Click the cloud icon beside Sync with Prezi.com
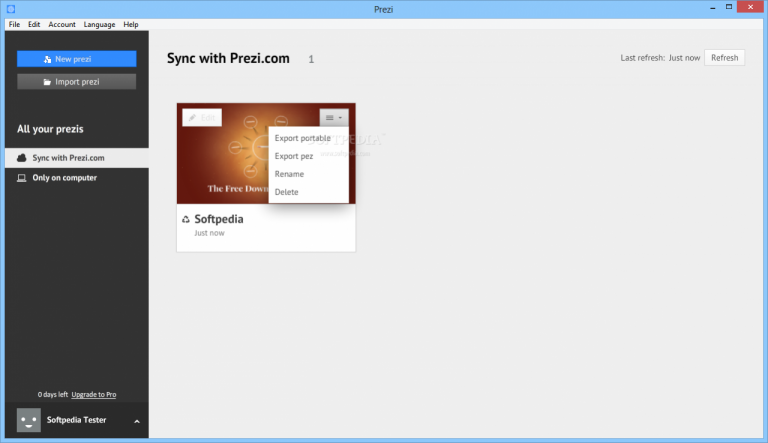The height and width of the screenshot is (443, 768). (x=22, y=158)
